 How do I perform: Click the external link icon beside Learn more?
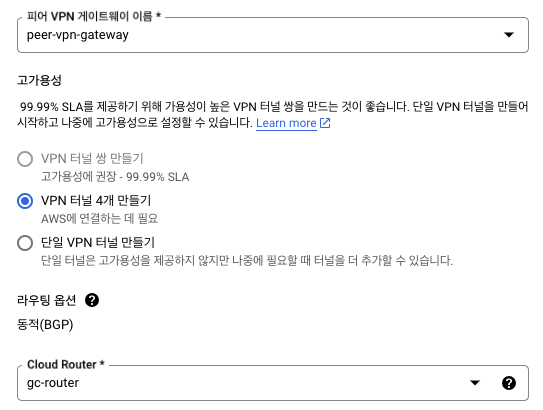tap(325, 123)
